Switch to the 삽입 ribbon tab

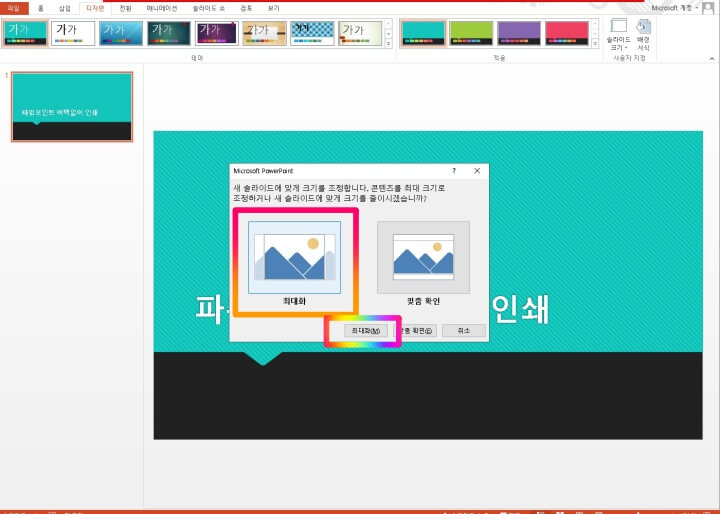(x=65, y=8)
